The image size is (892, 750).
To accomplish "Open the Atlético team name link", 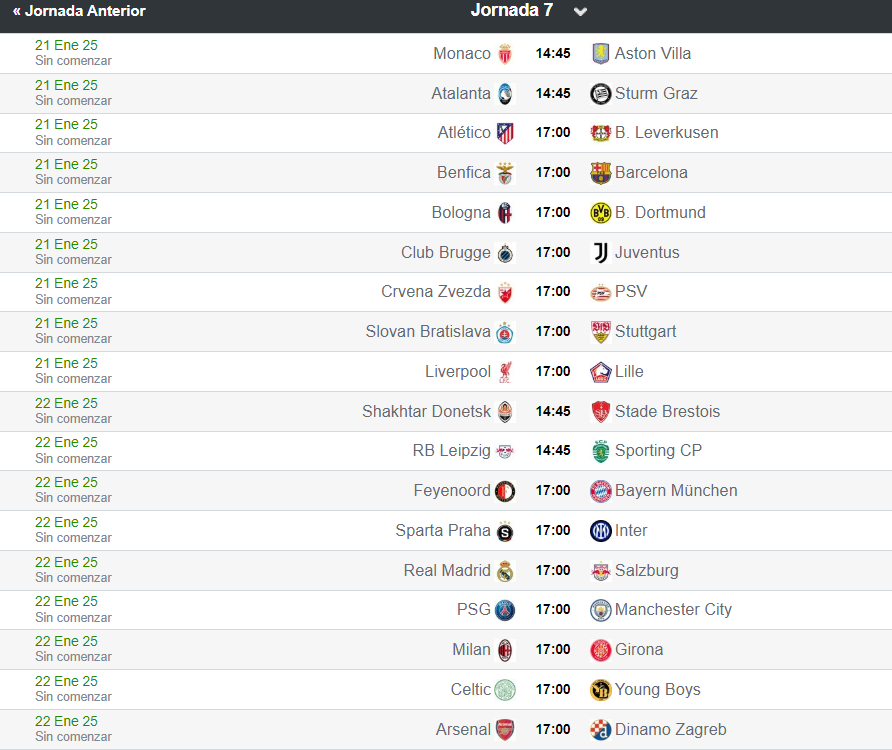I will coord(464,133).
